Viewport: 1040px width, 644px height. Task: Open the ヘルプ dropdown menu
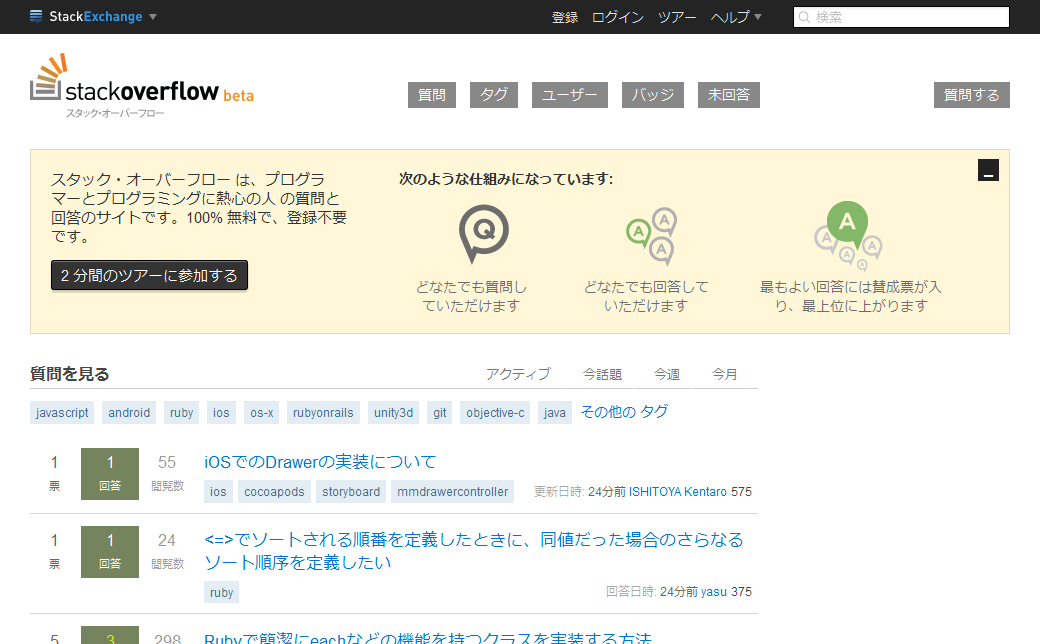736,17
